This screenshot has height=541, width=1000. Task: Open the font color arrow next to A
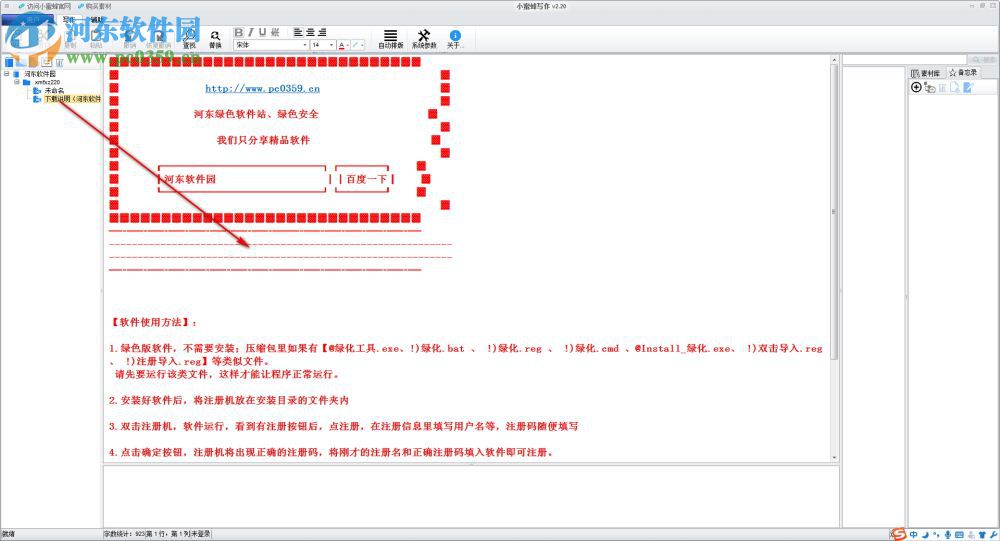click(x=348, y=45)
